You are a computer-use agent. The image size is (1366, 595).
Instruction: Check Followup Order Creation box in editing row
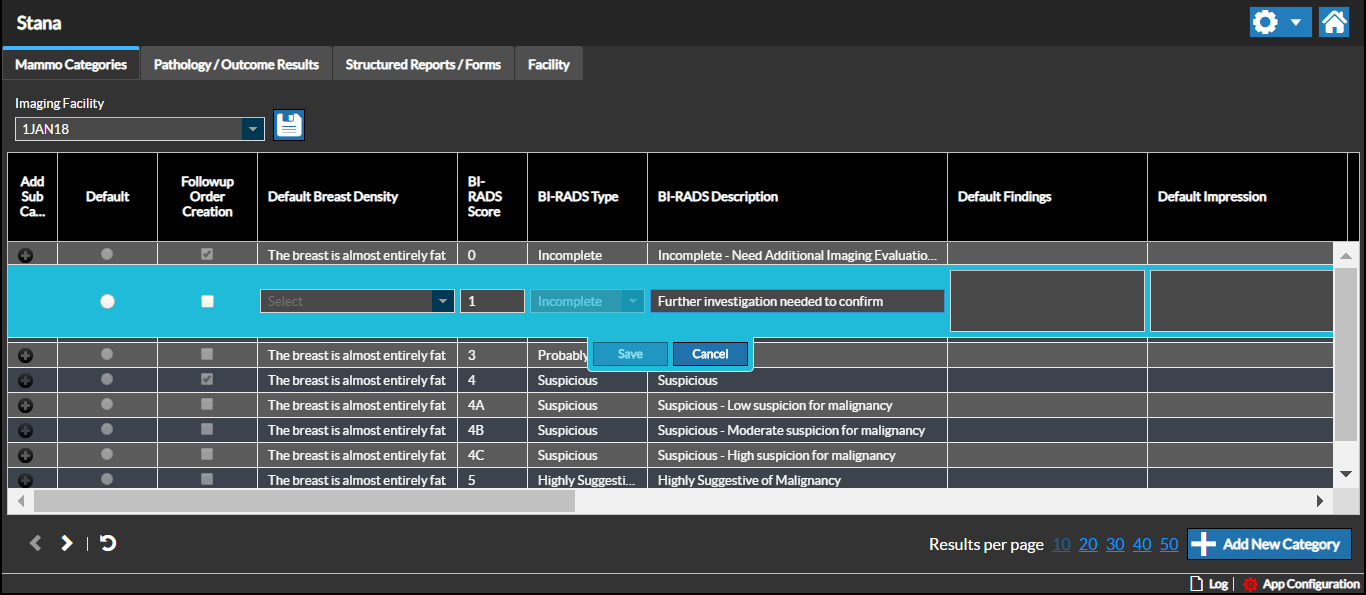[207, 301]
